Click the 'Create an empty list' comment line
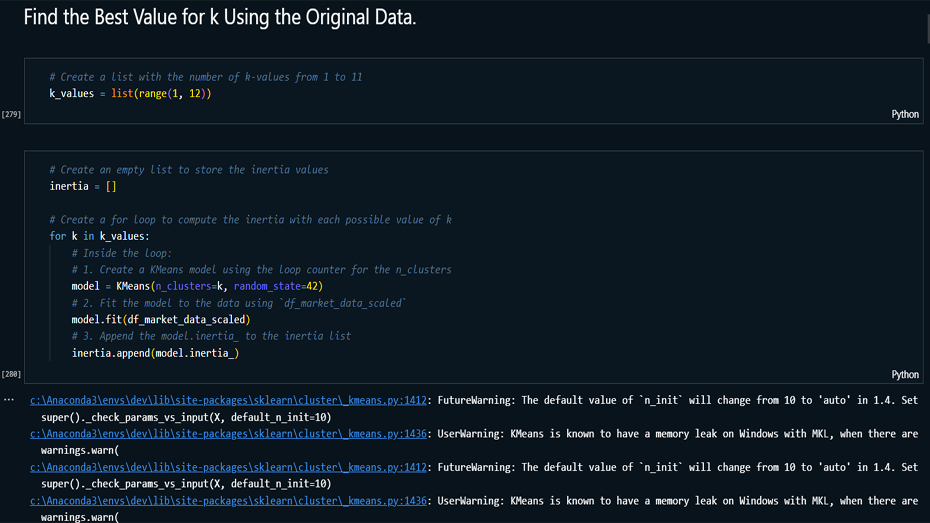Screen dimensions: 930x523 (188, 170)
